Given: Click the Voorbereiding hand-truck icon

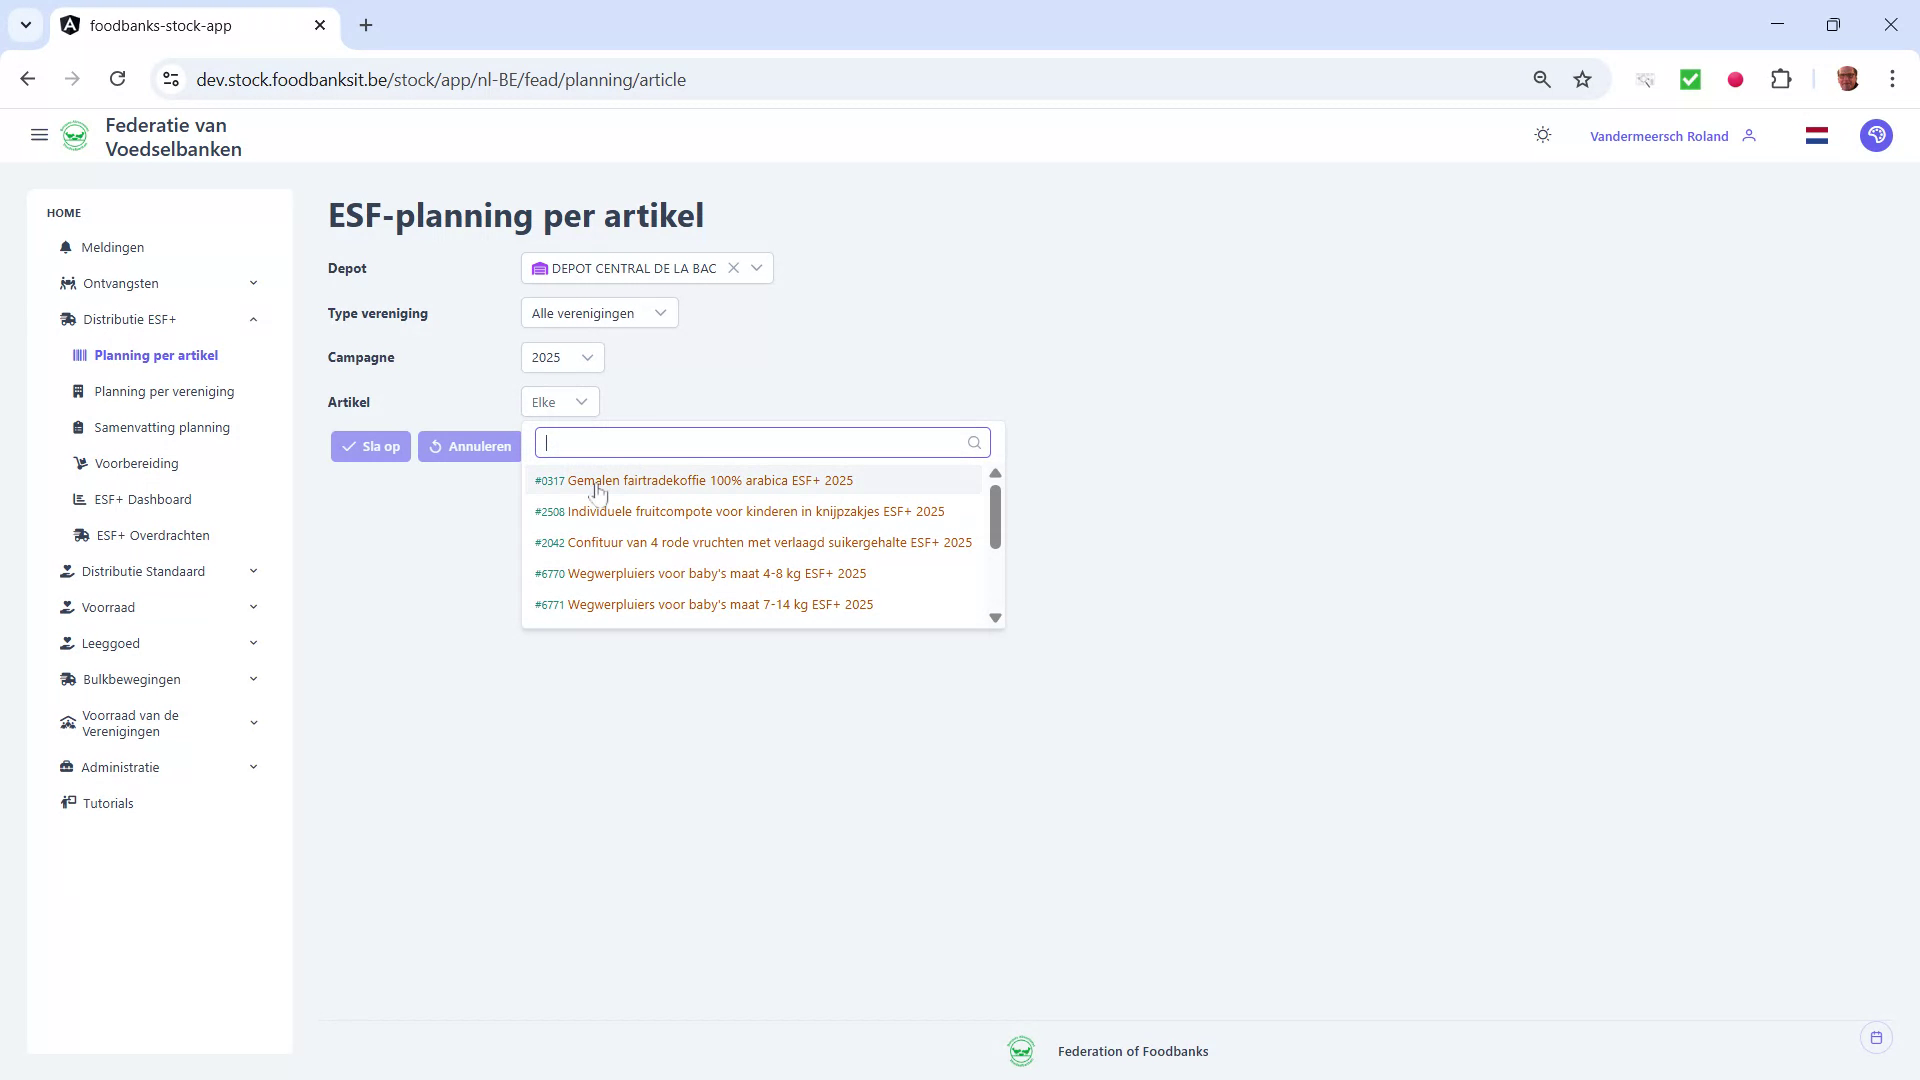Looking at the screenshot, I should (80, 463).
